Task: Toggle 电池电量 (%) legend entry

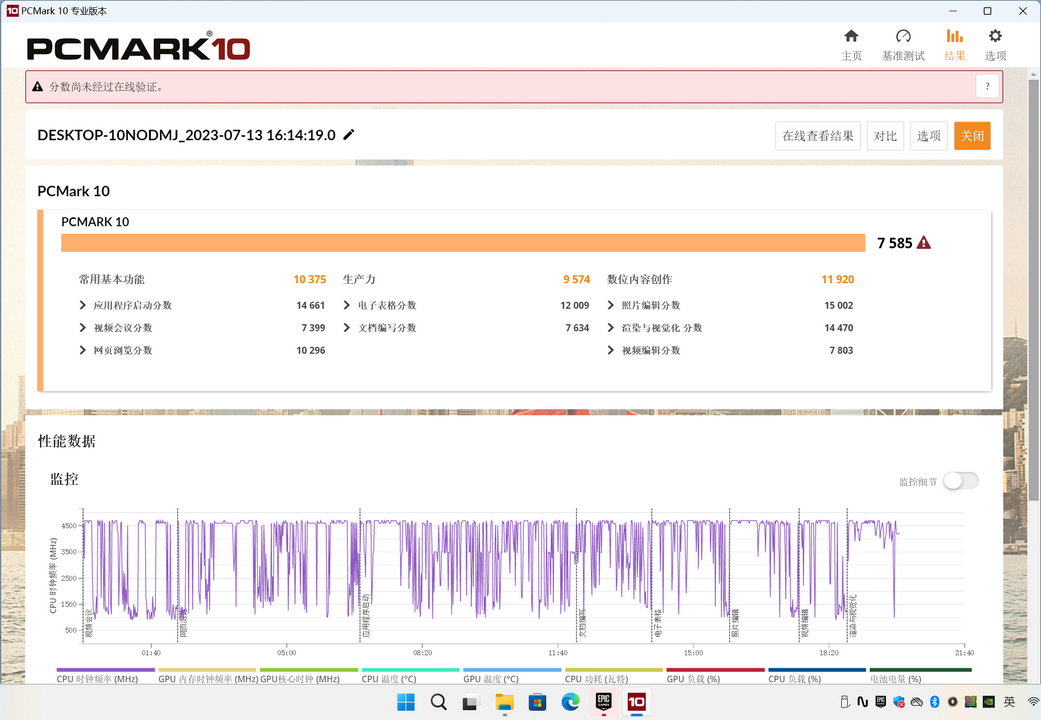Action: (920, 675)
